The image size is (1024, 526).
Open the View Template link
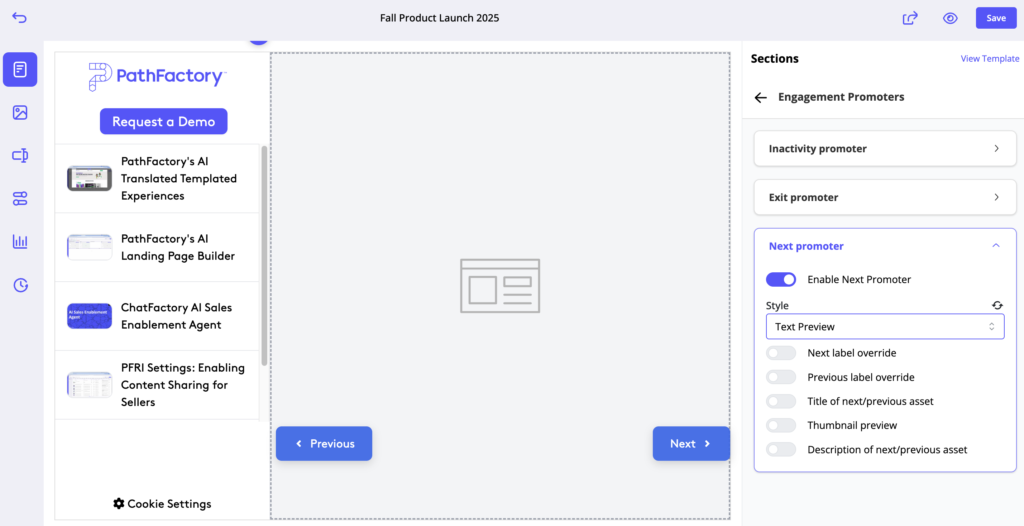point(989,59)
